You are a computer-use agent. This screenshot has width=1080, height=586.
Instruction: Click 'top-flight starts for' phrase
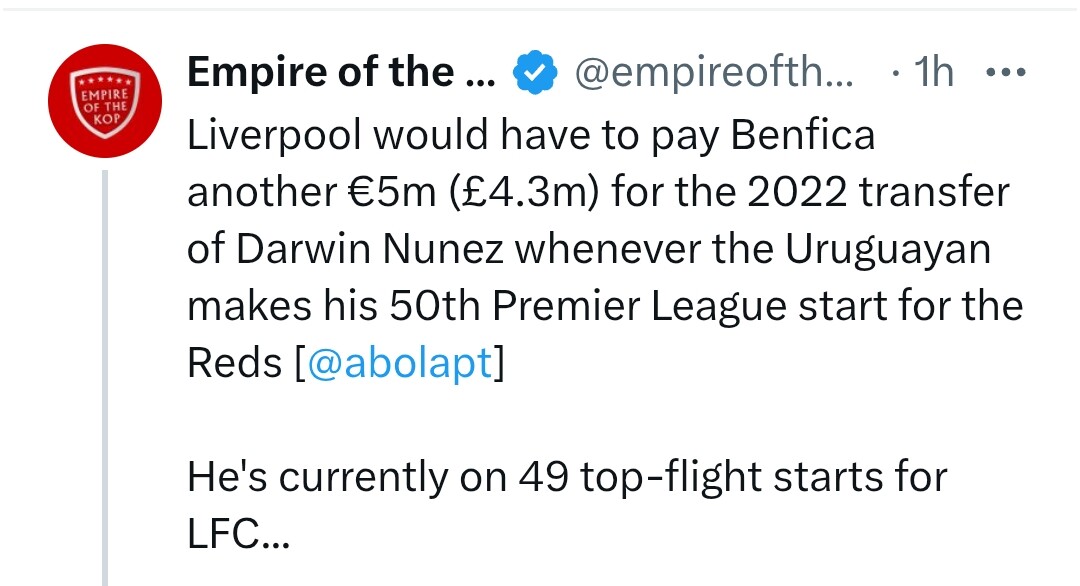coord(764,478)
